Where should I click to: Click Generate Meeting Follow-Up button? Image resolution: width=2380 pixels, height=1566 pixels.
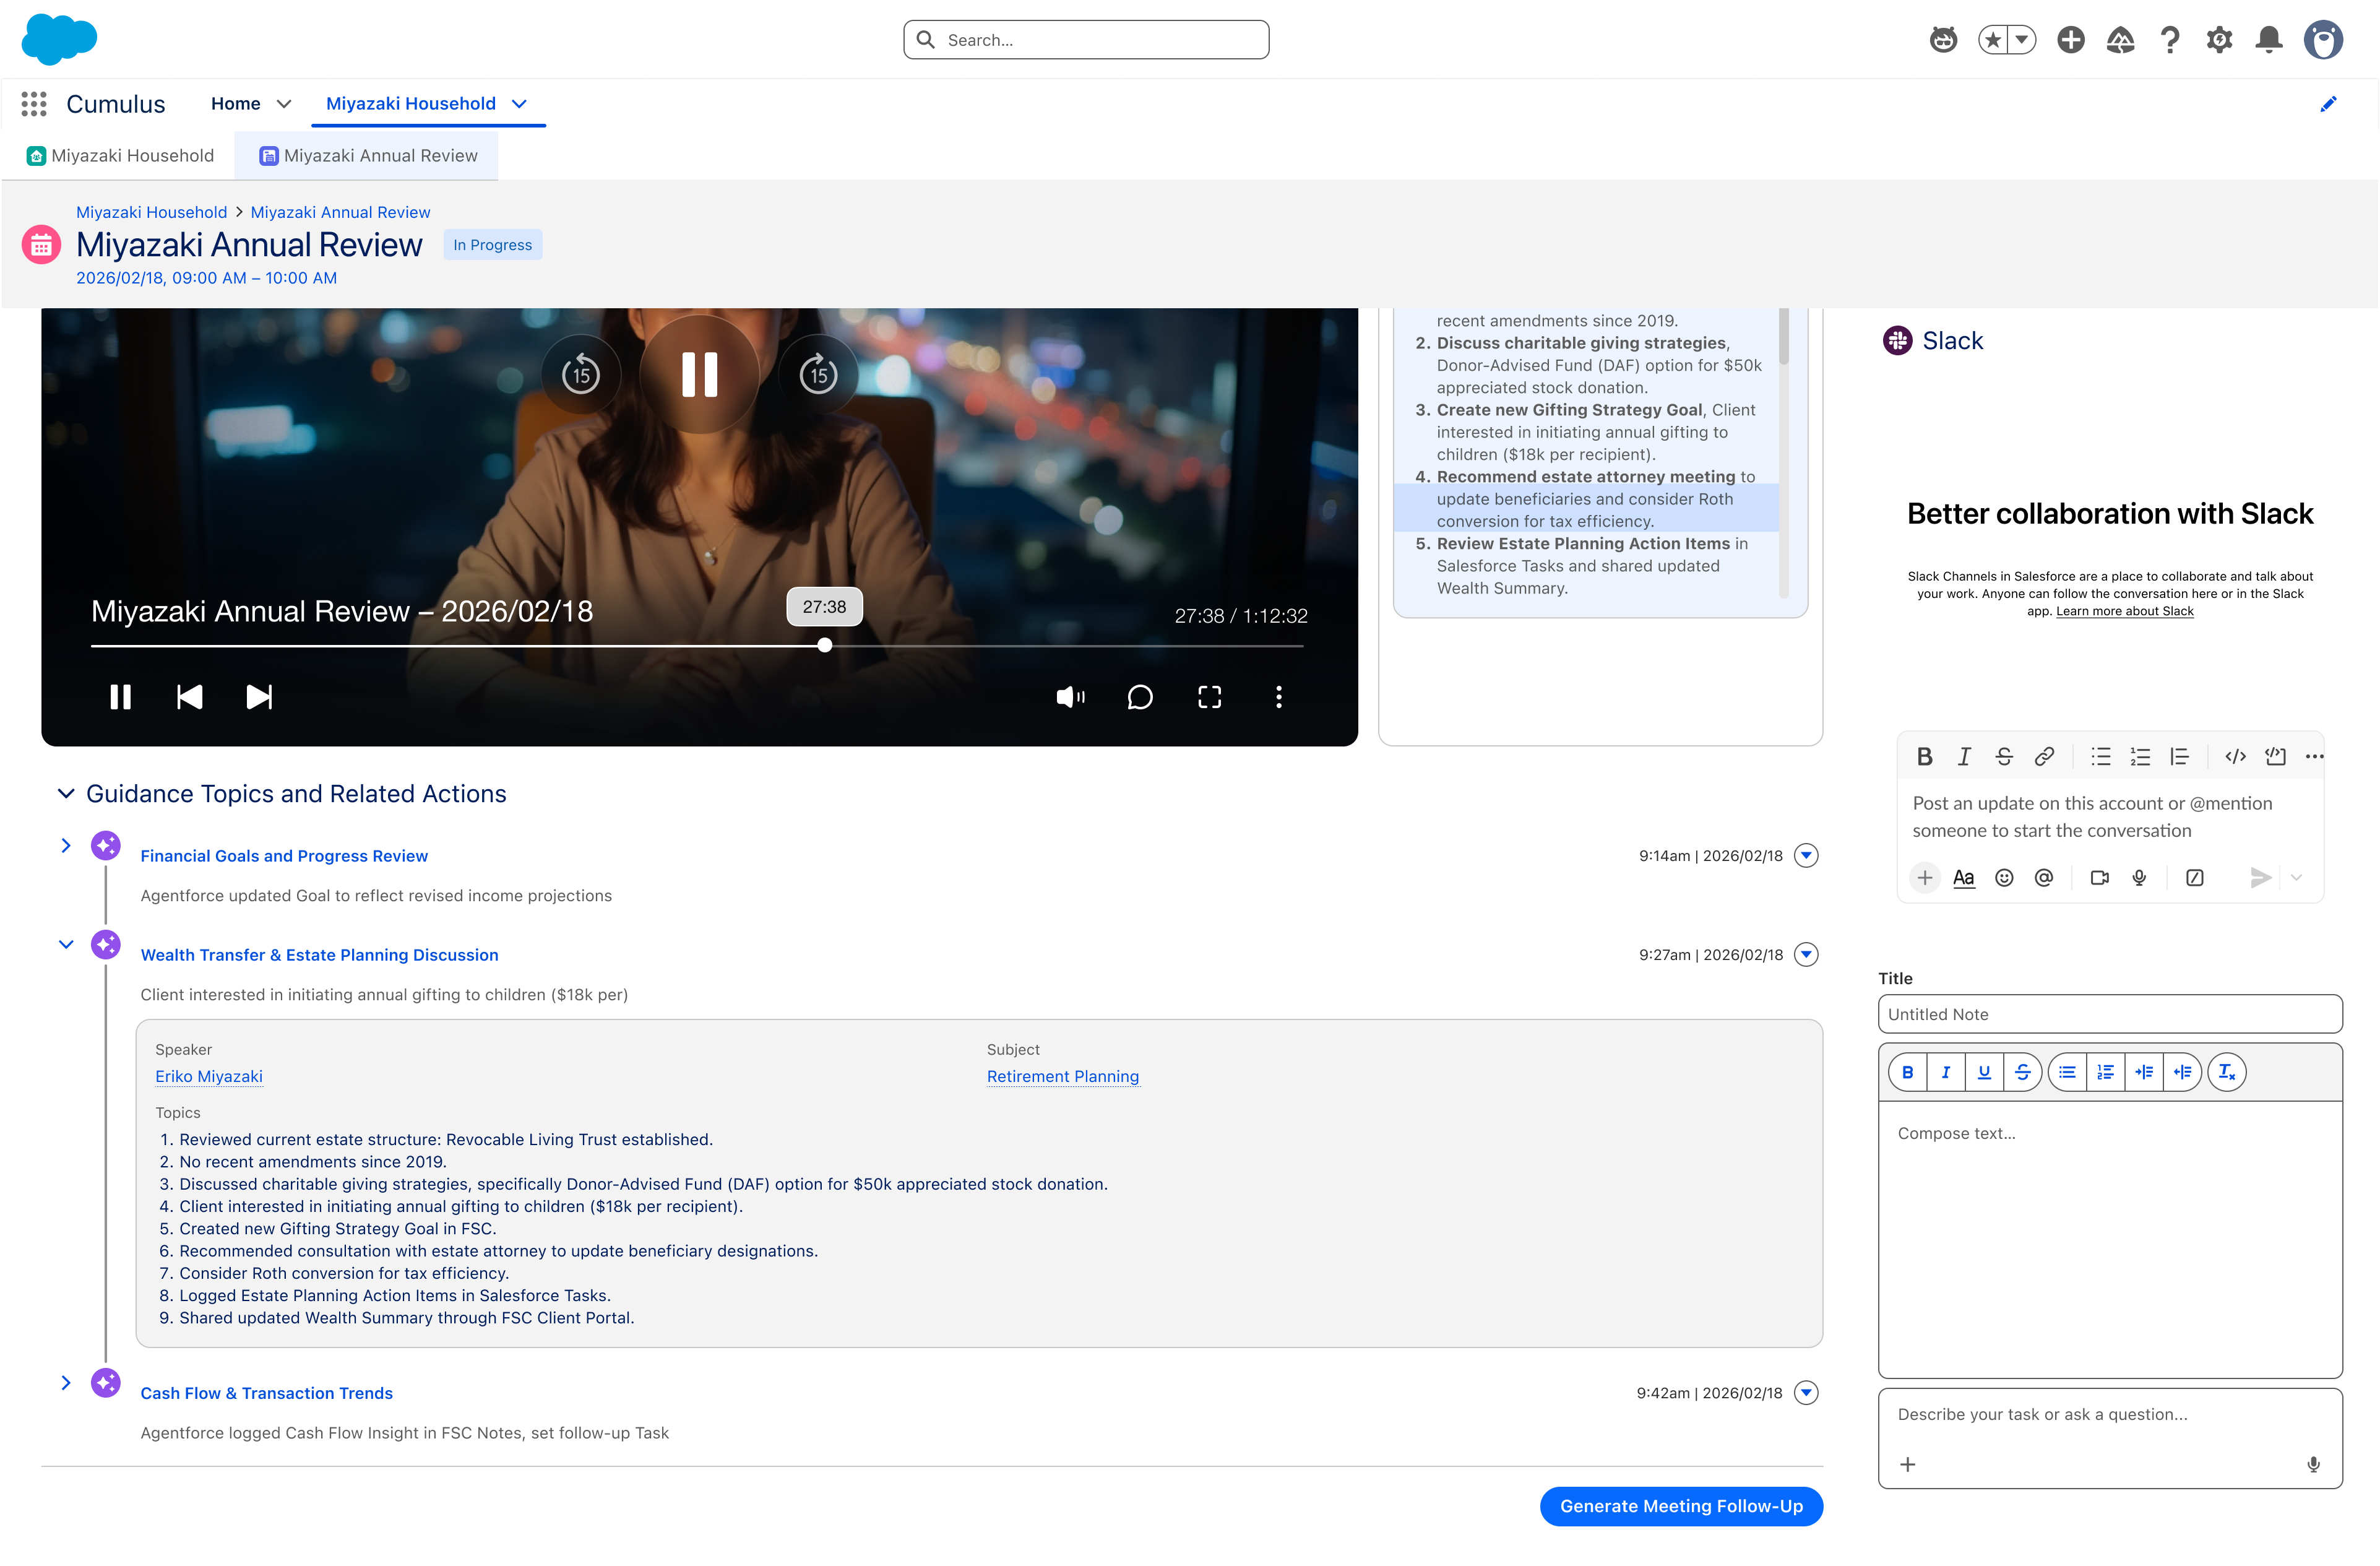[1681, 1506]
